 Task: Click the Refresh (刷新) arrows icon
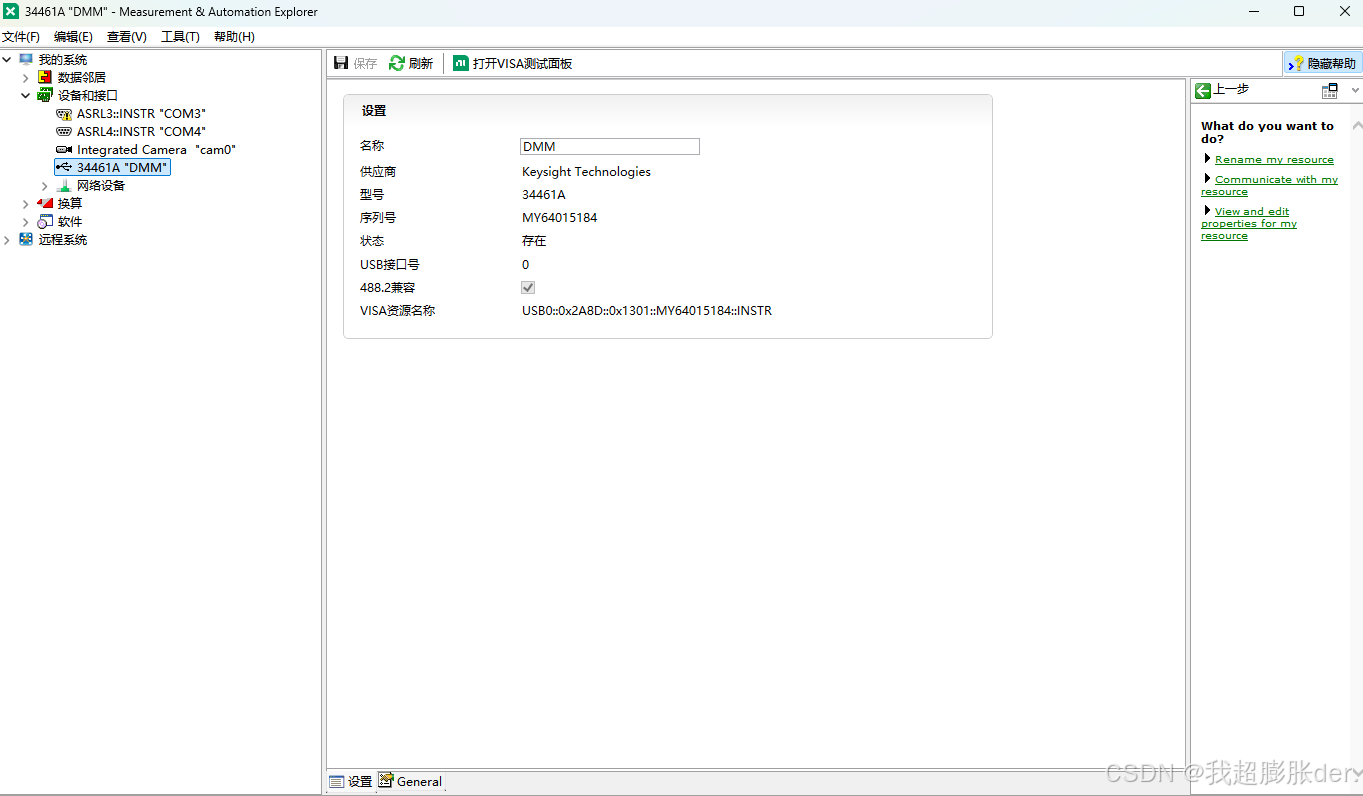(397, 63)
